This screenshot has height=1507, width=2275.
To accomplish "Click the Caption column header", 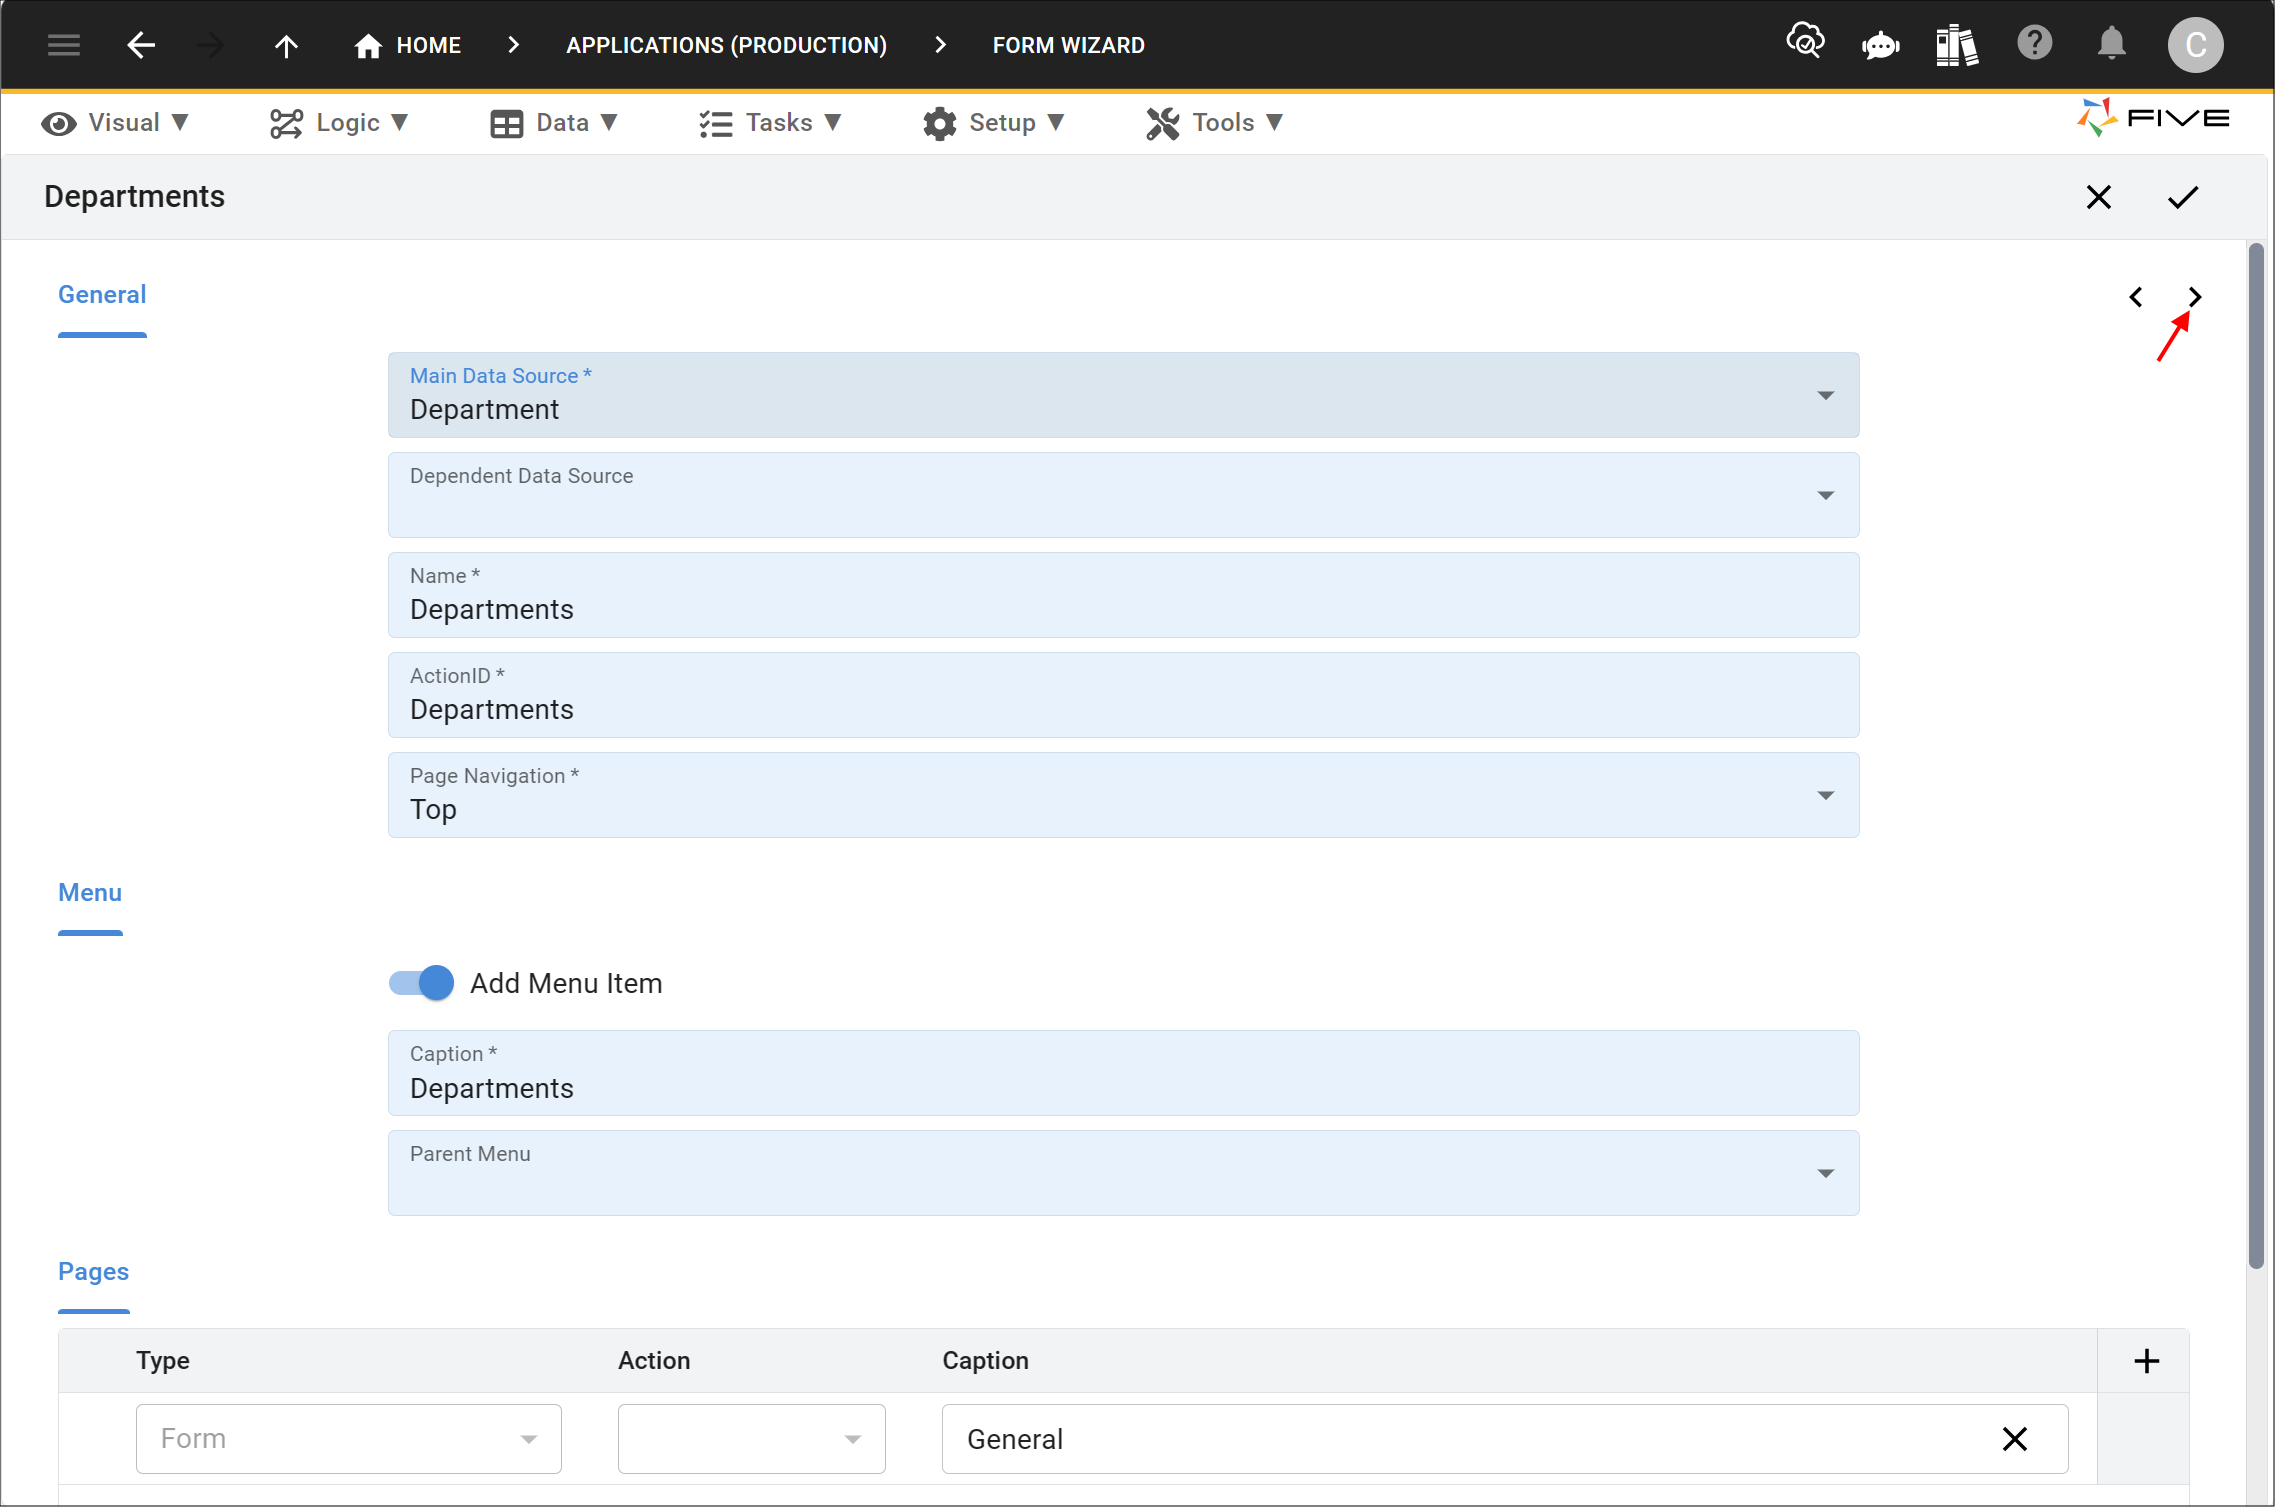I will pos(985,1360).
